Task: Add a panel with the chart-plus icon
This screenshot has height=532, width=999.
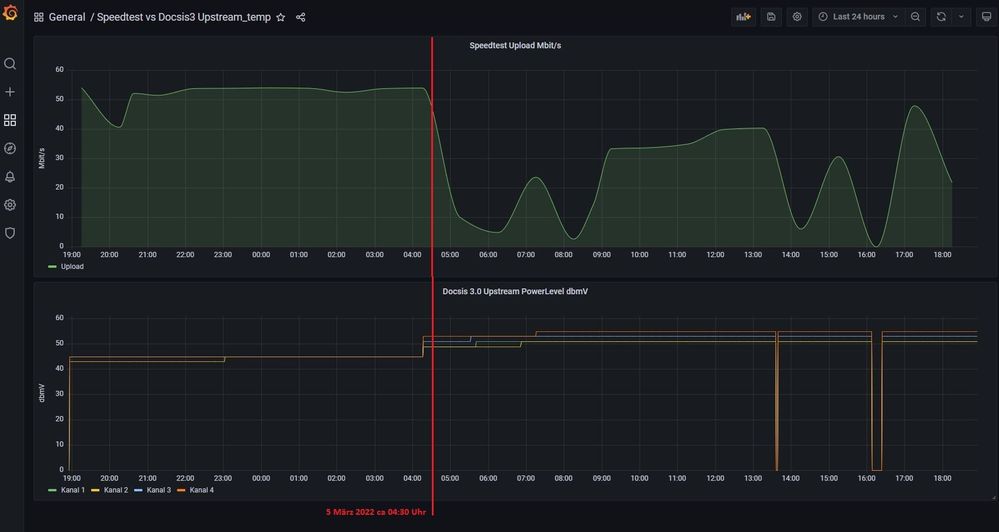Action: click(744, 17)
